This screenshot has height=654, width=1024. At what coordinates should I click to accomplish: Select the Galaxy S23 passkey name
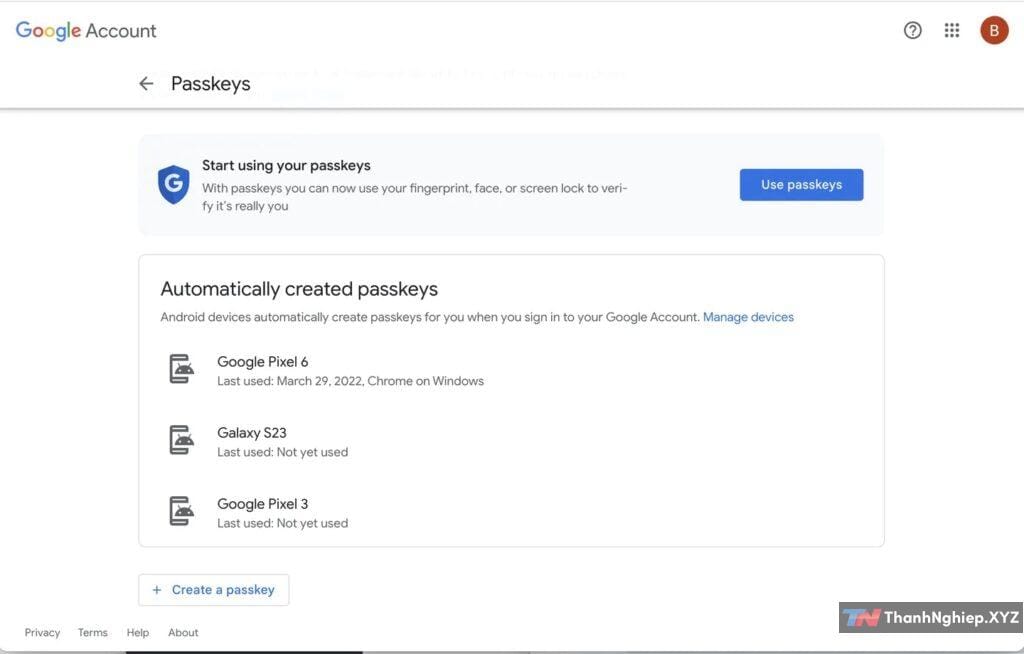251,433
